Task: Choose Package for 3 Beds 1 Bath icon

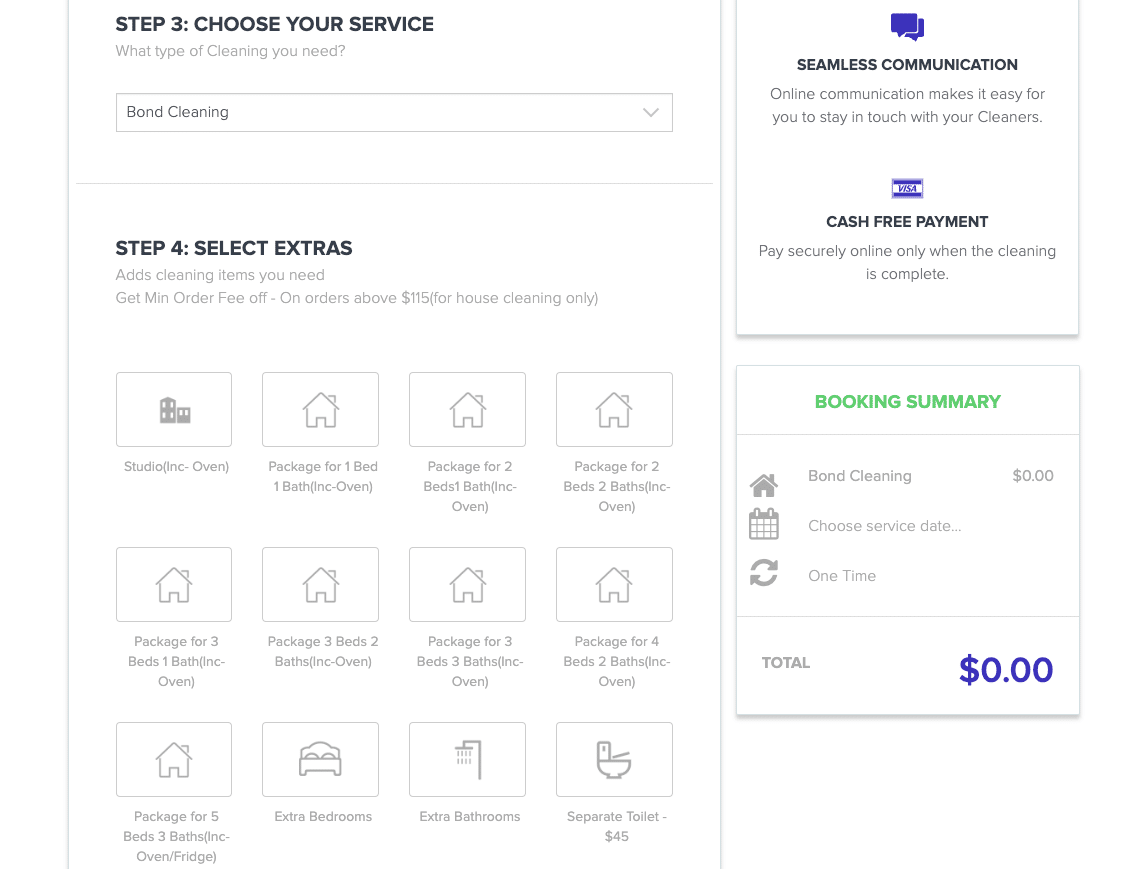Action: point(174,585)
